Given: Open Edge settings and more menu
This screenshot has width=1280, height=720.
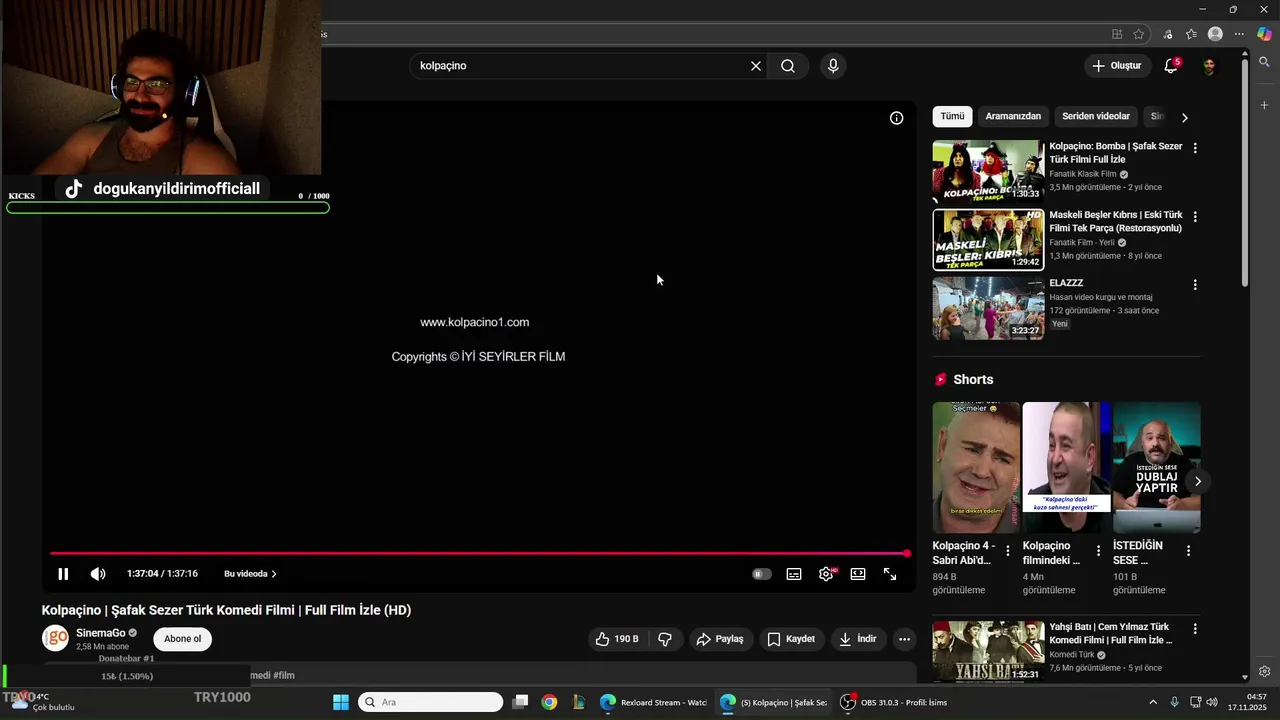Looking at the screenshot, I should click(1239, 34).
